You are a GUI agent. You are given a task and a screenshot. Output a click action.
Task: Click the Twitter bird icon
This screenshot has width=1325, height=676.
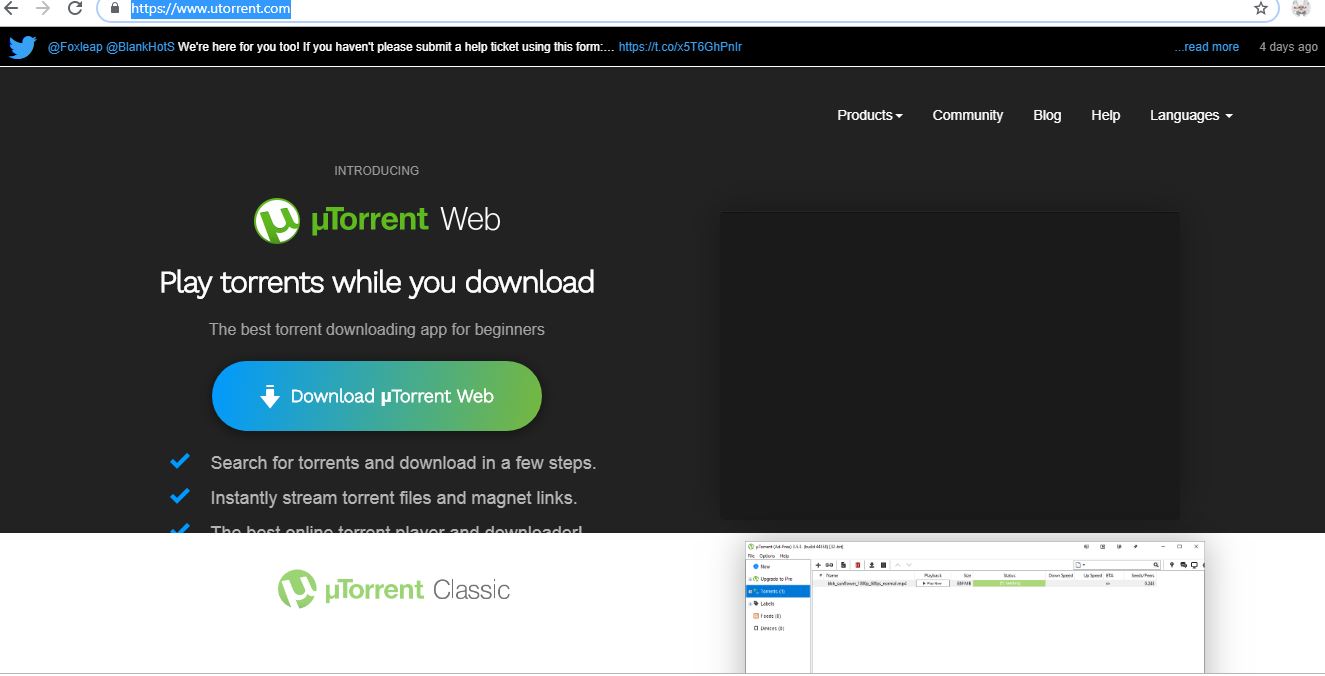(23, 47)
